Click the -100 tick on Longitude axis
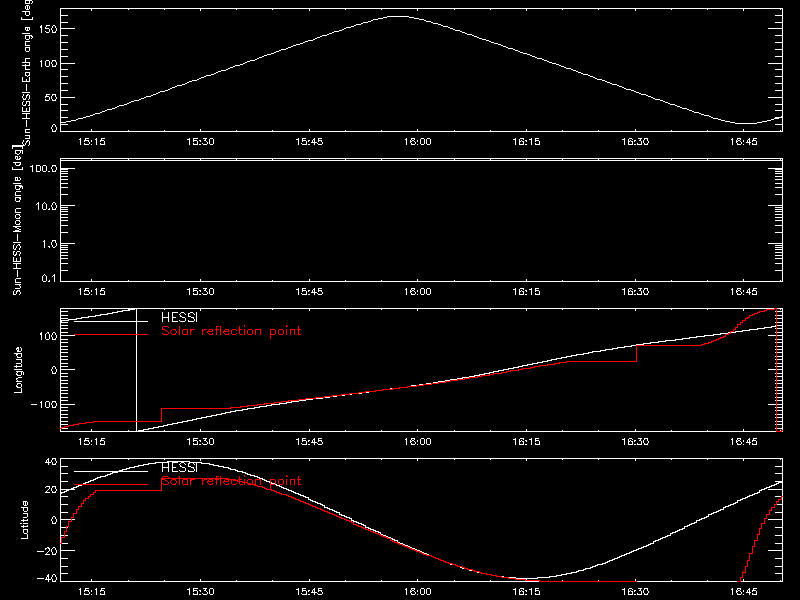800x600 pixels. (44, 404)
